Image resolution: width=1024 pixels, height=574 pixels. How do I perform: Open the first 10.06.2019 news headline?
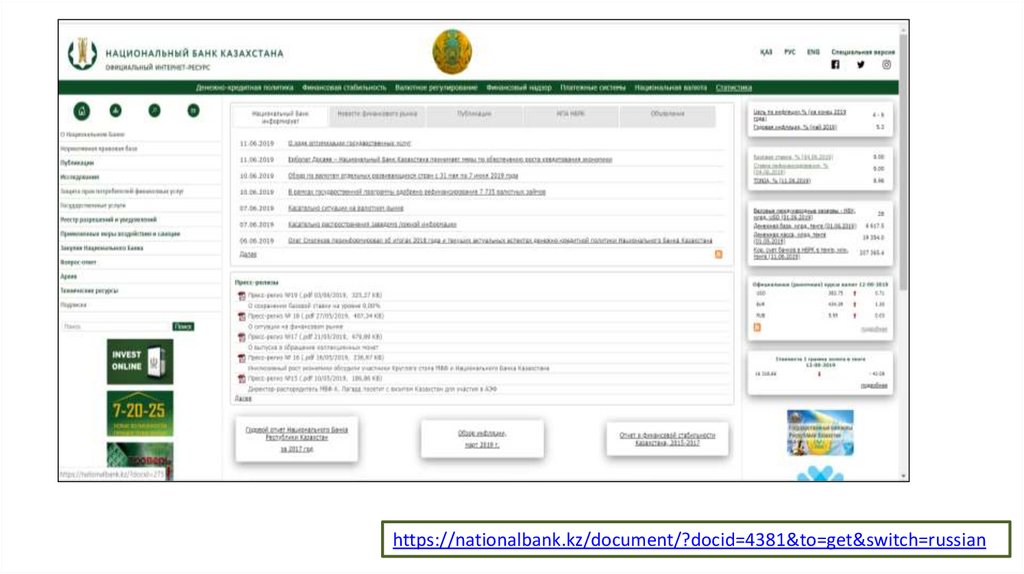pos(403,176)
